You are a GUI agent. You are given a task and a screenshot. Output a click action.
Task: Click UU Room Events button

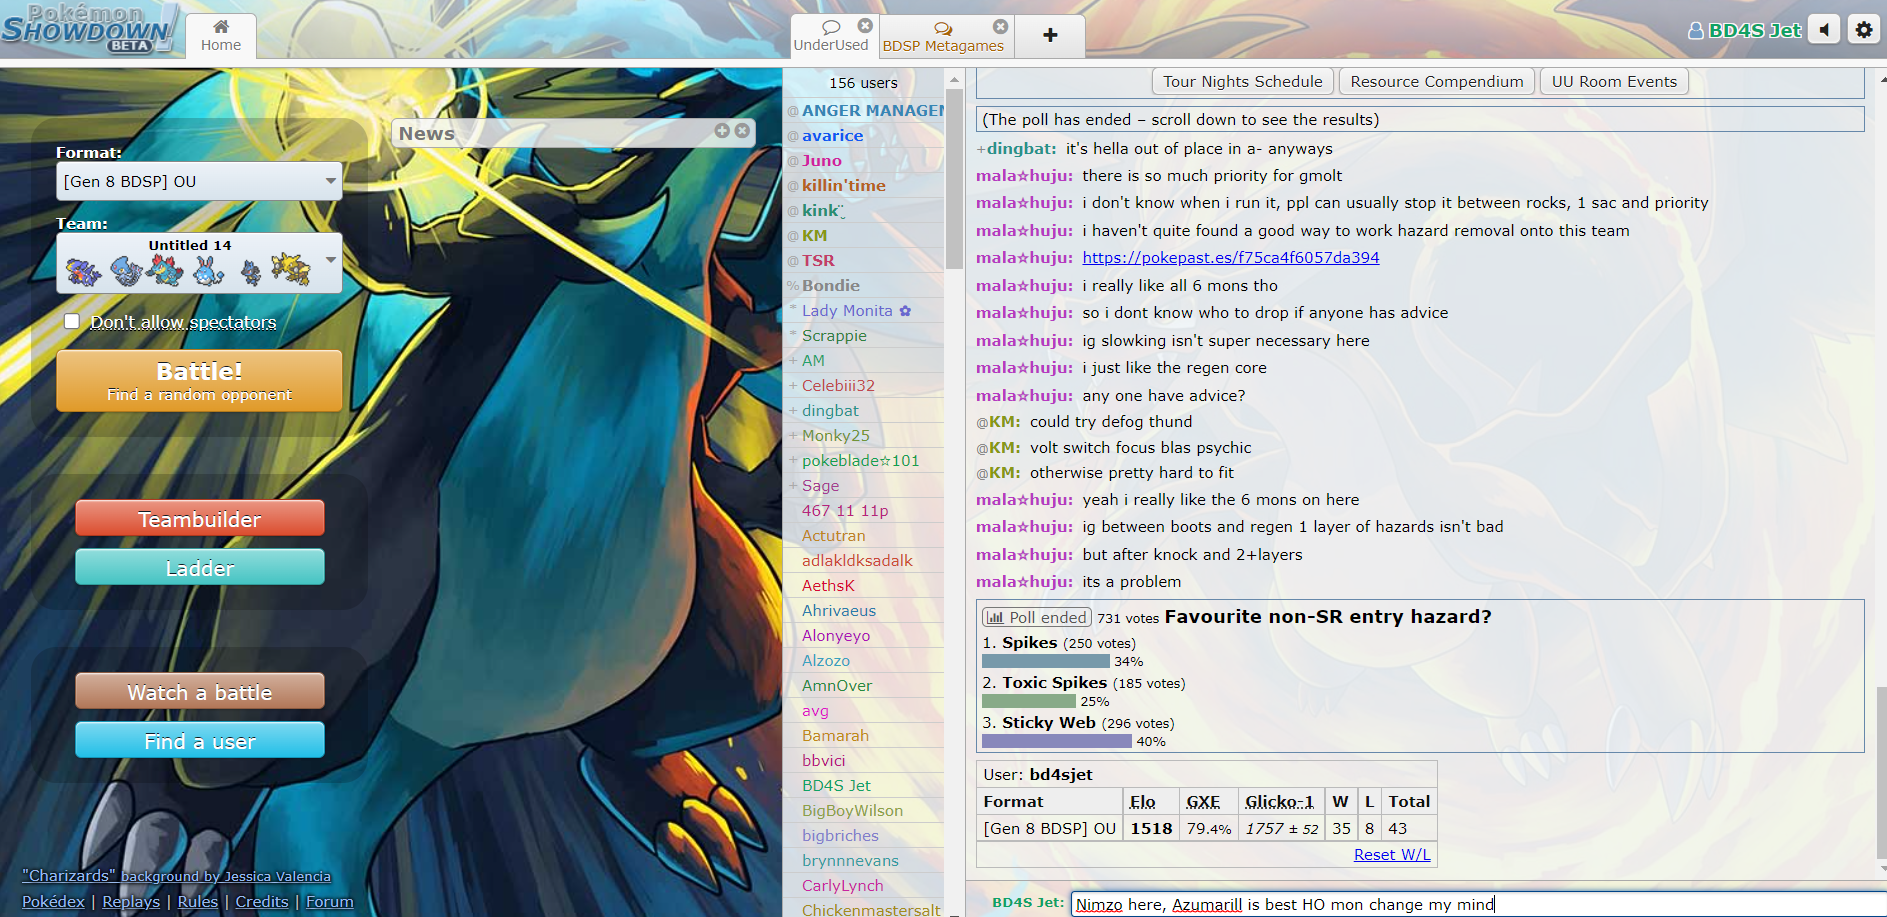[1614, 82]
